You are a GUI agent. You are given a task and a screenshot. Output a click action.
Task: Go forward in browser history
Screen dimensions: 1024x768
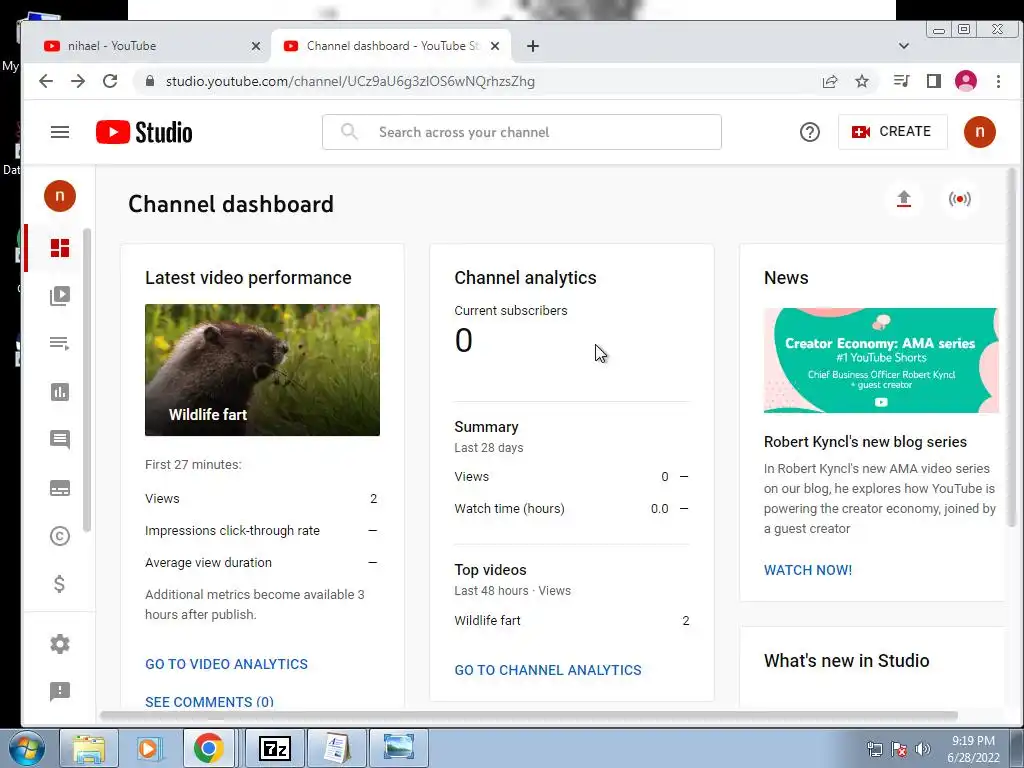(x=78, y=81)
